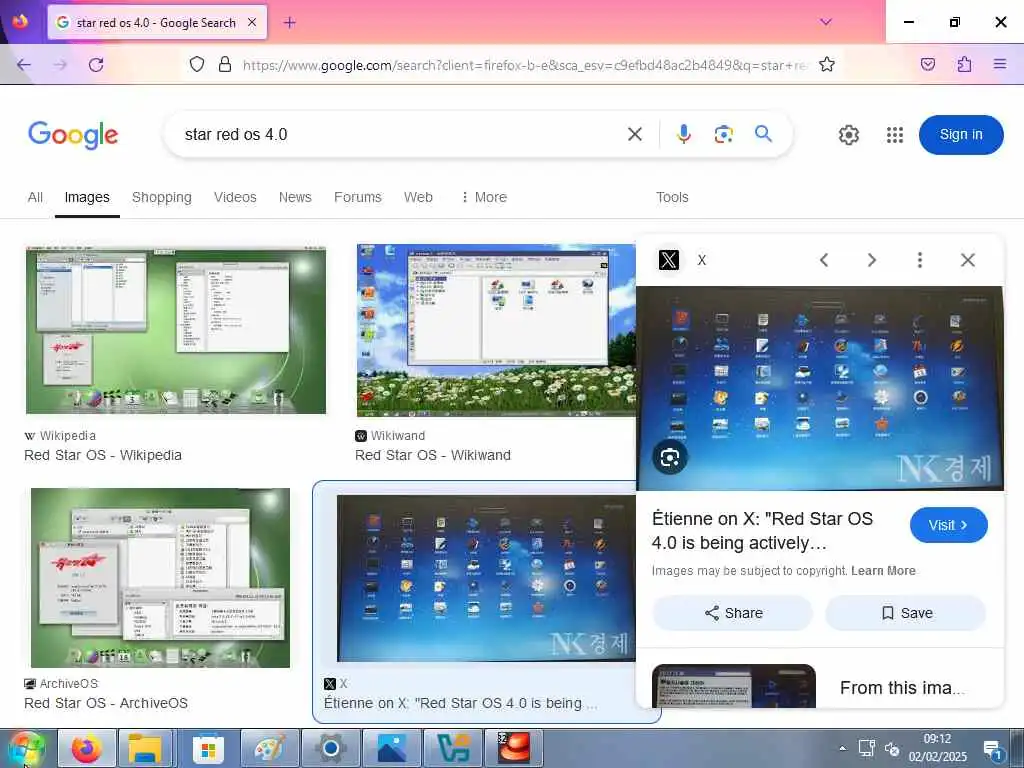Click the Sign in button
Screen dimensions: 1024x768
[x=961, y=135]
